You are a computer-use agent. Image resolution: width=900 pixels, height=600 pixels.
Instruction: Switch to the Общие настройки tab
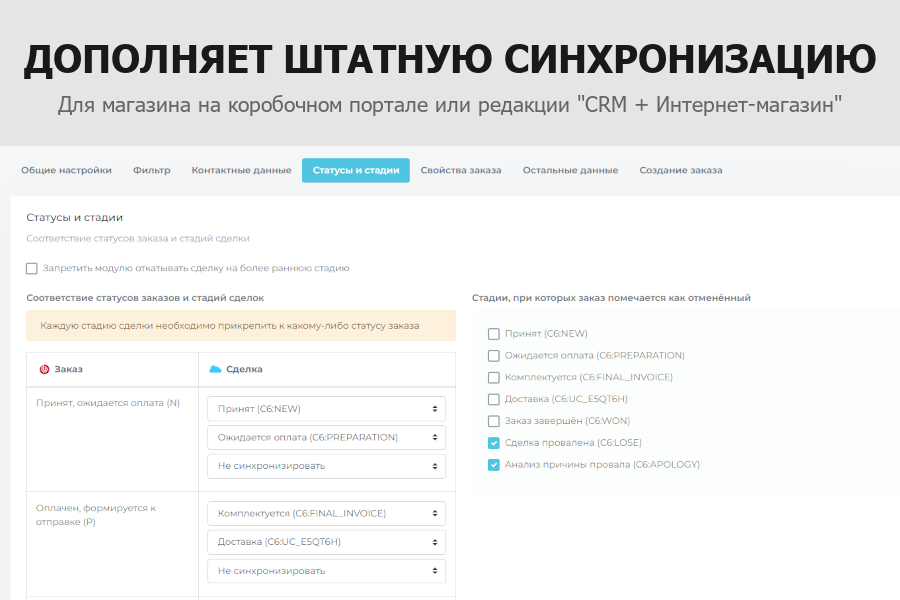point(66,170)
